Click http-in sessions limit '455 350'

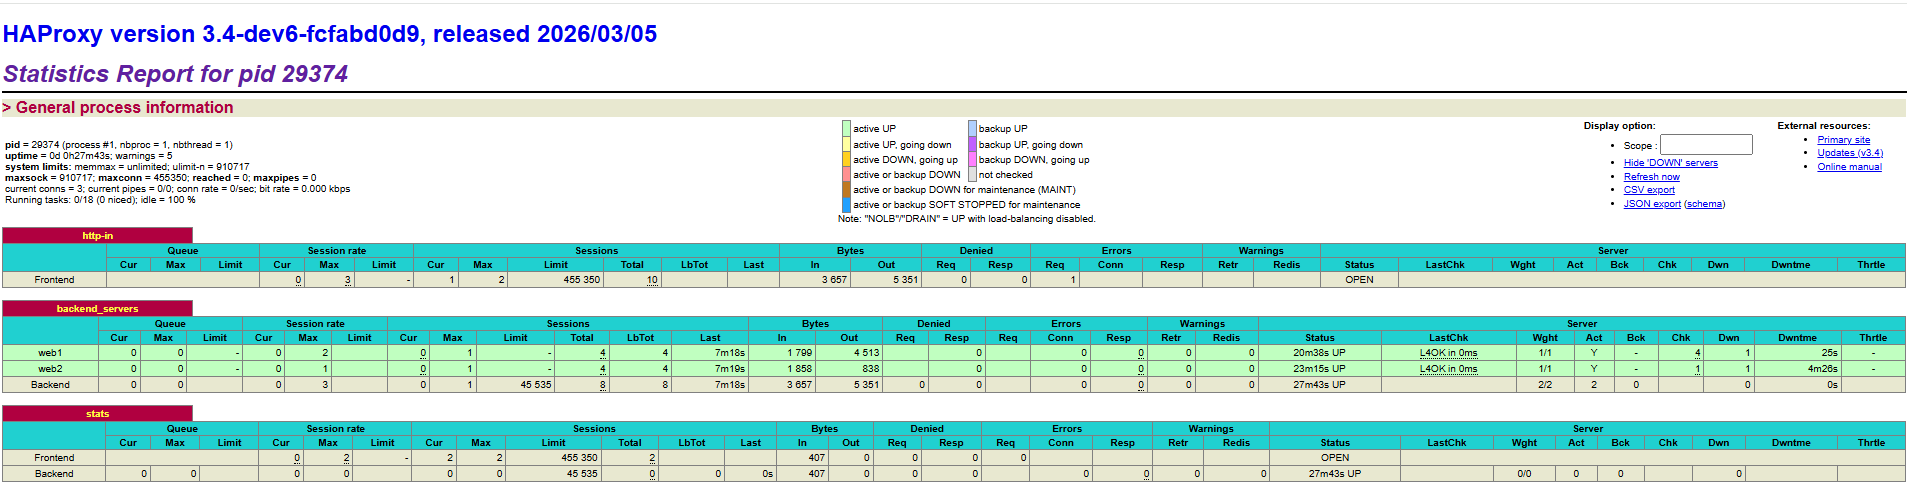[x=582, y=280]
